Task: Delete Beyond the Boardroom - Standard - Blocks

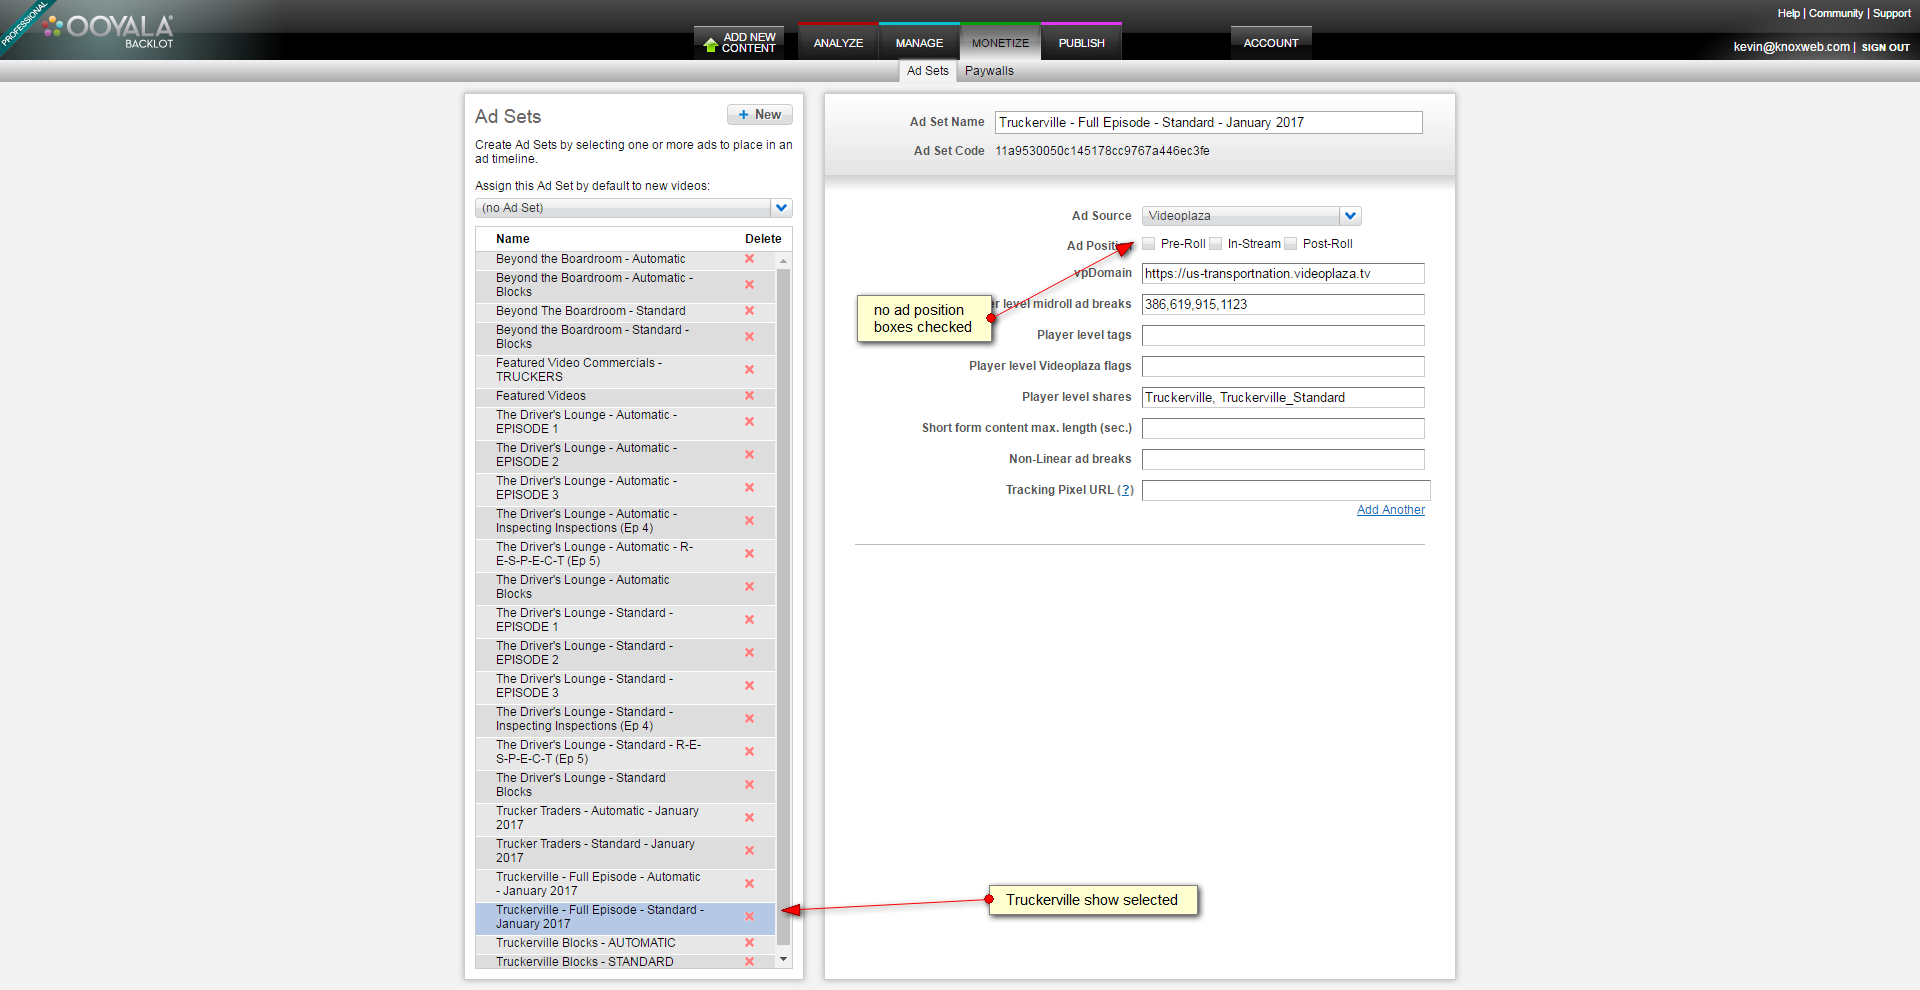Action: click(749, 337)
